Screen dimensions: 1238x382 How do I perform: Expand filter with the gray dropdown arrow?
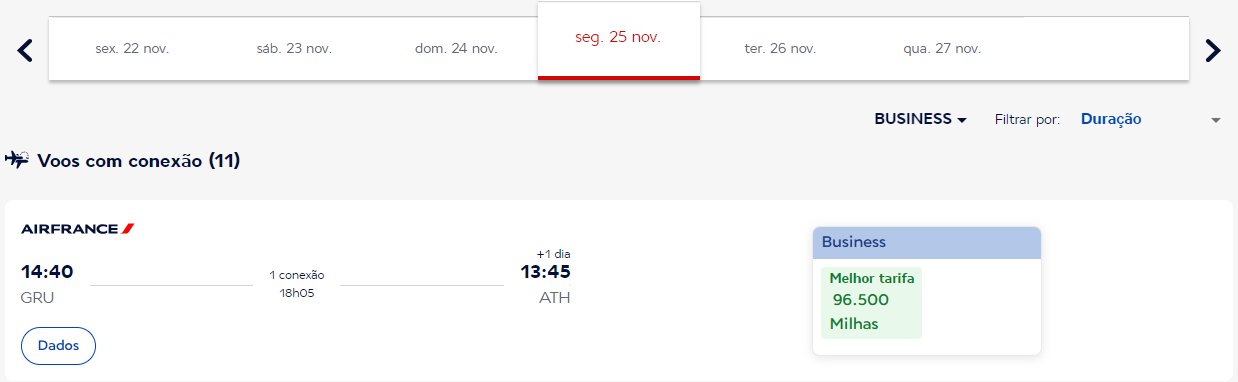(1216, 120)
